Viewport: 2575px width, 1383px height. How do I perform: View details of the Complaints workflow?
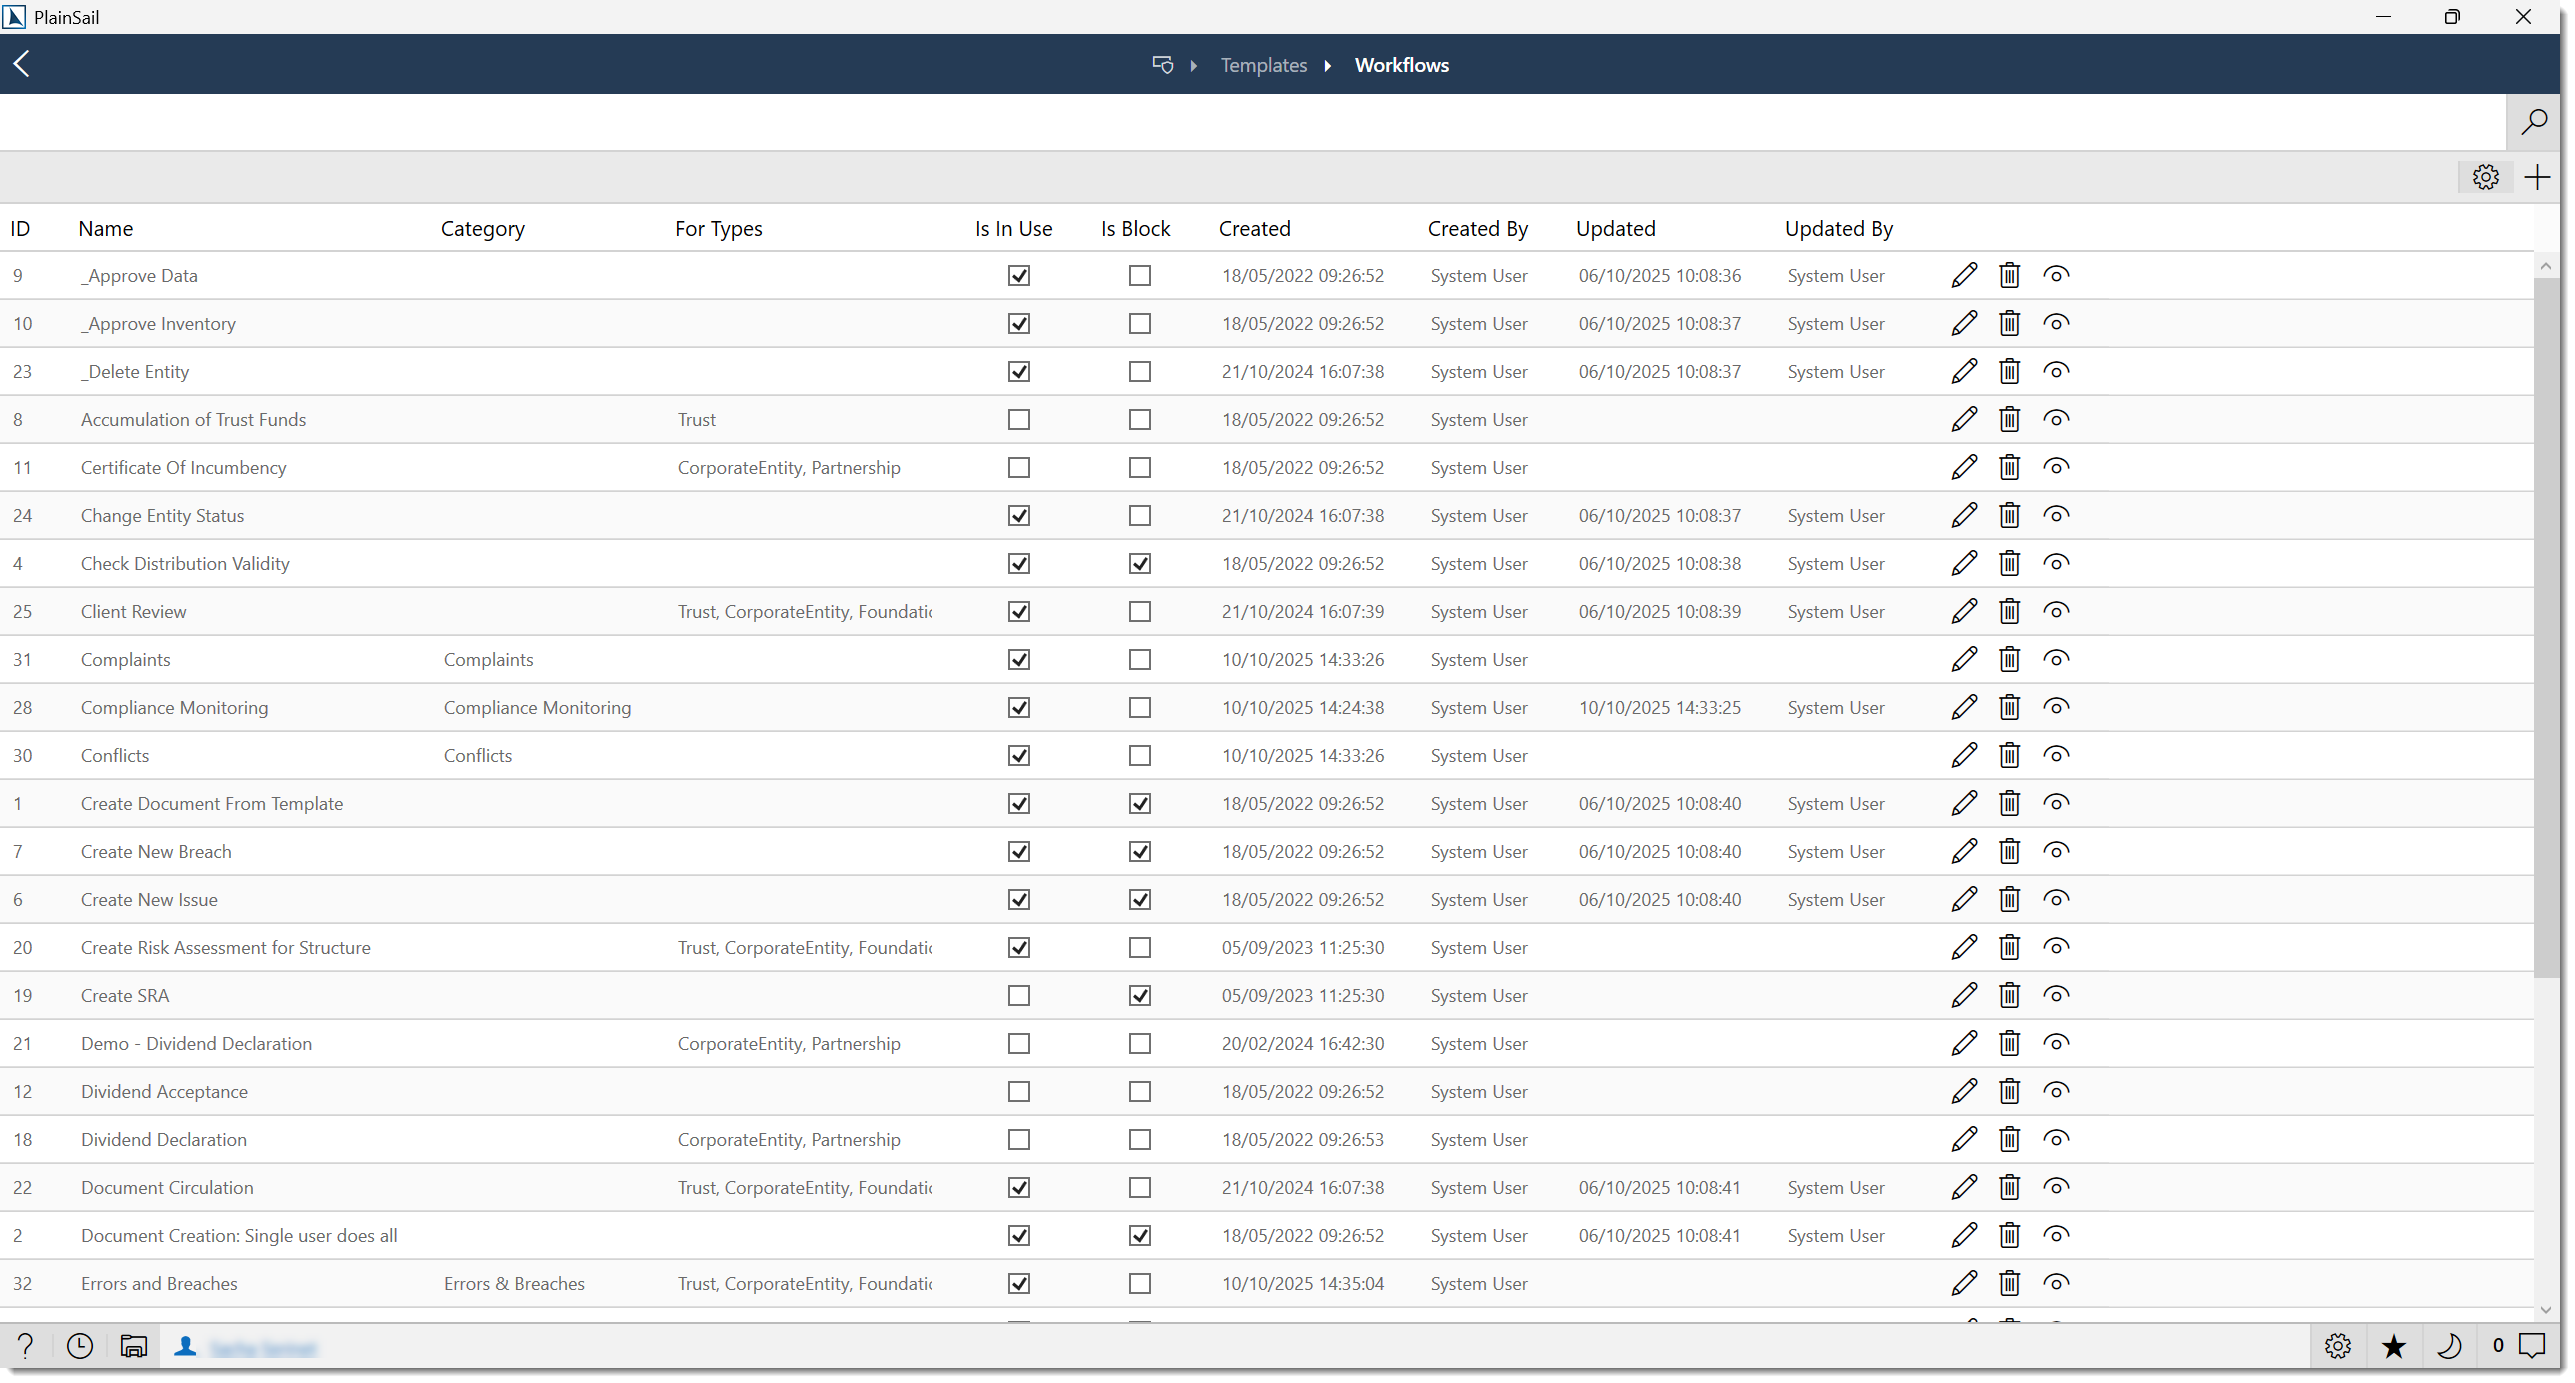click(2056, 659)
